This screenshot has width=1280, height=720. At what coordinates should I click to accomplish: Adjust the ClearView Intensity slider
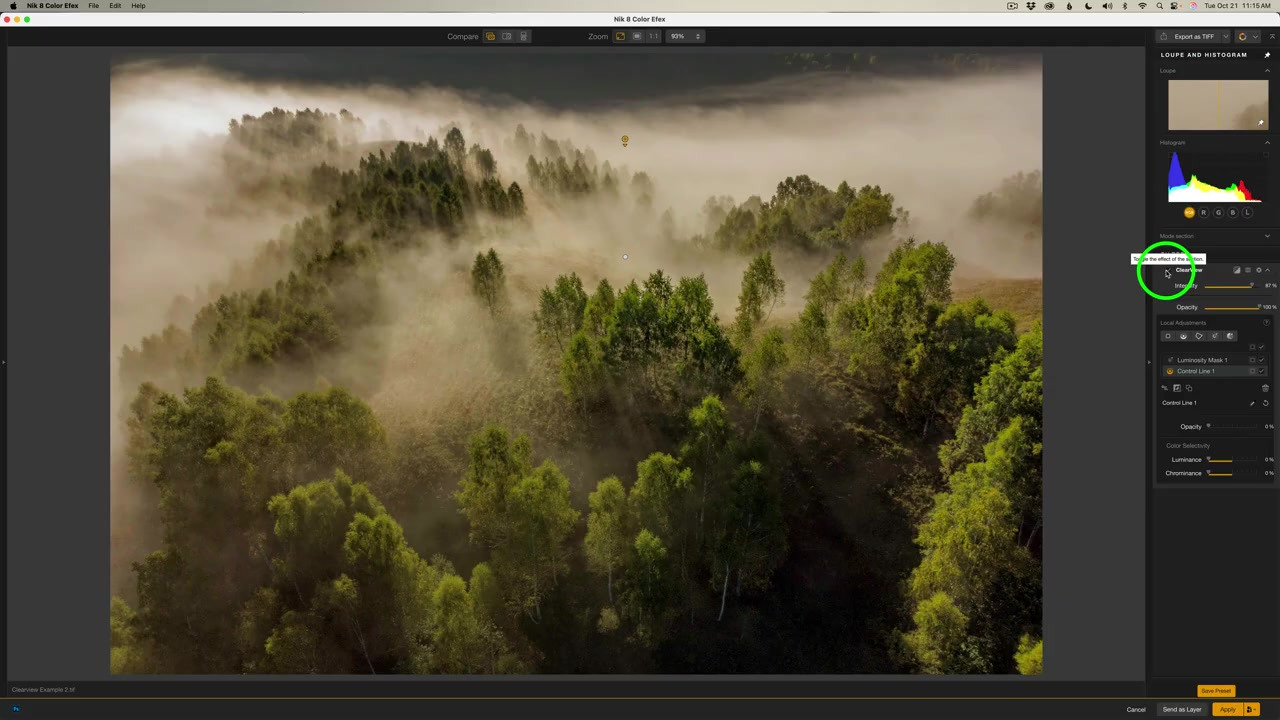tap(1232, 286)
